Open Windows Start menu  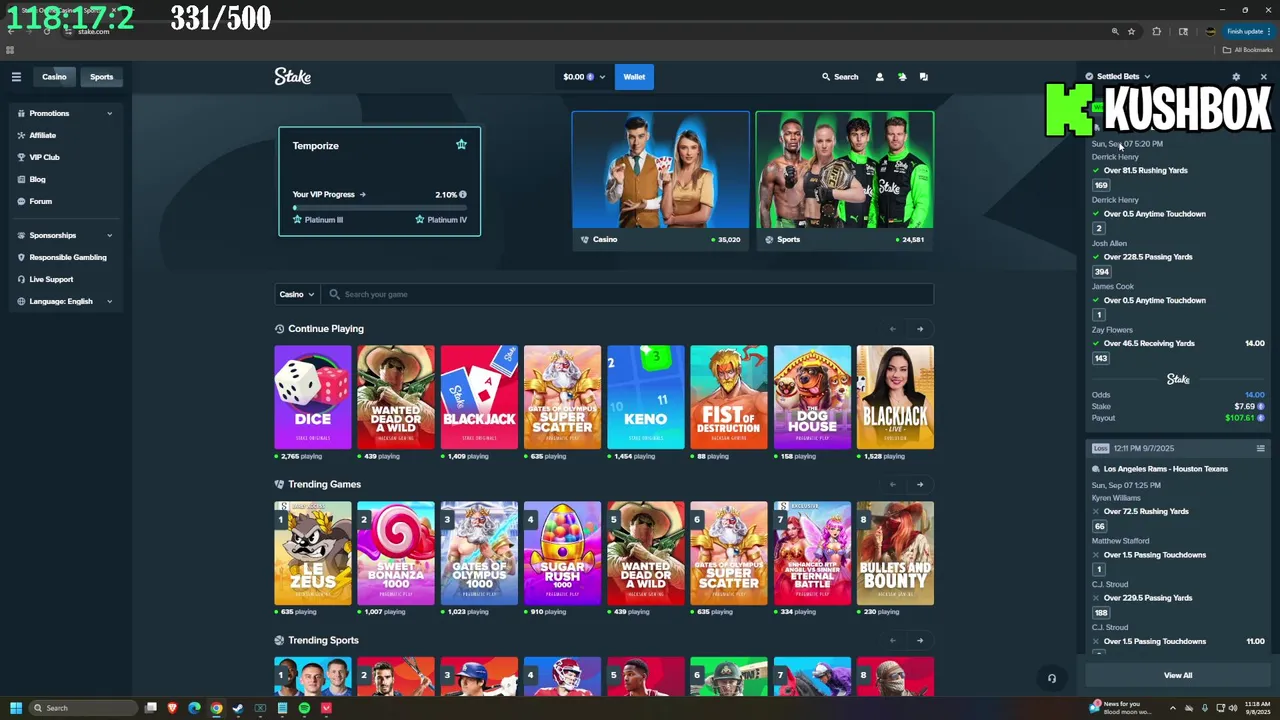pos(16,708)
